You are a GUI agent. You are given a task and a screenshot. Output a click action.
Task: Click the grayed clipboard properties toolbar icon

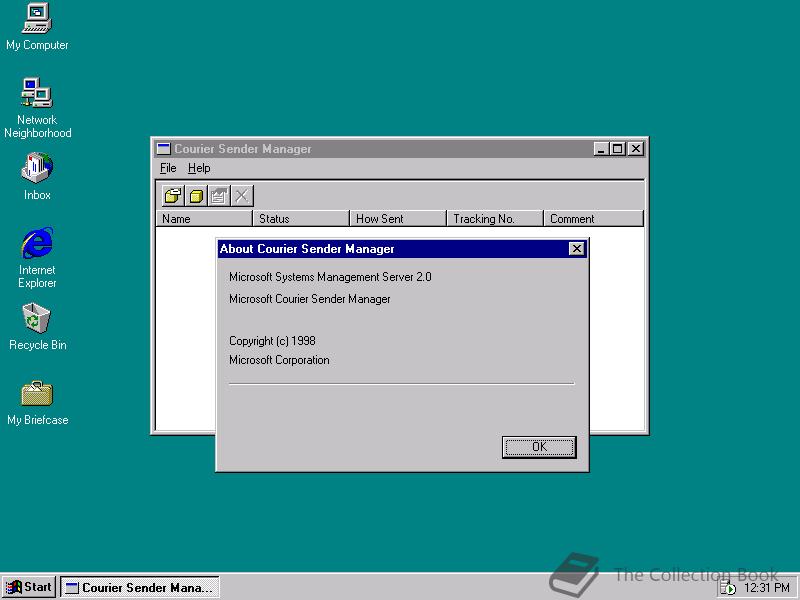(x=219, y=195)
